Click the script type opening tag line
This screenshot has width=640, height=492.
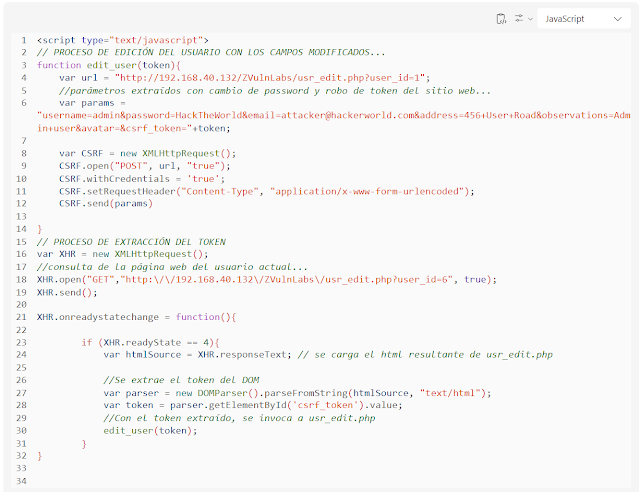(123, 40)
